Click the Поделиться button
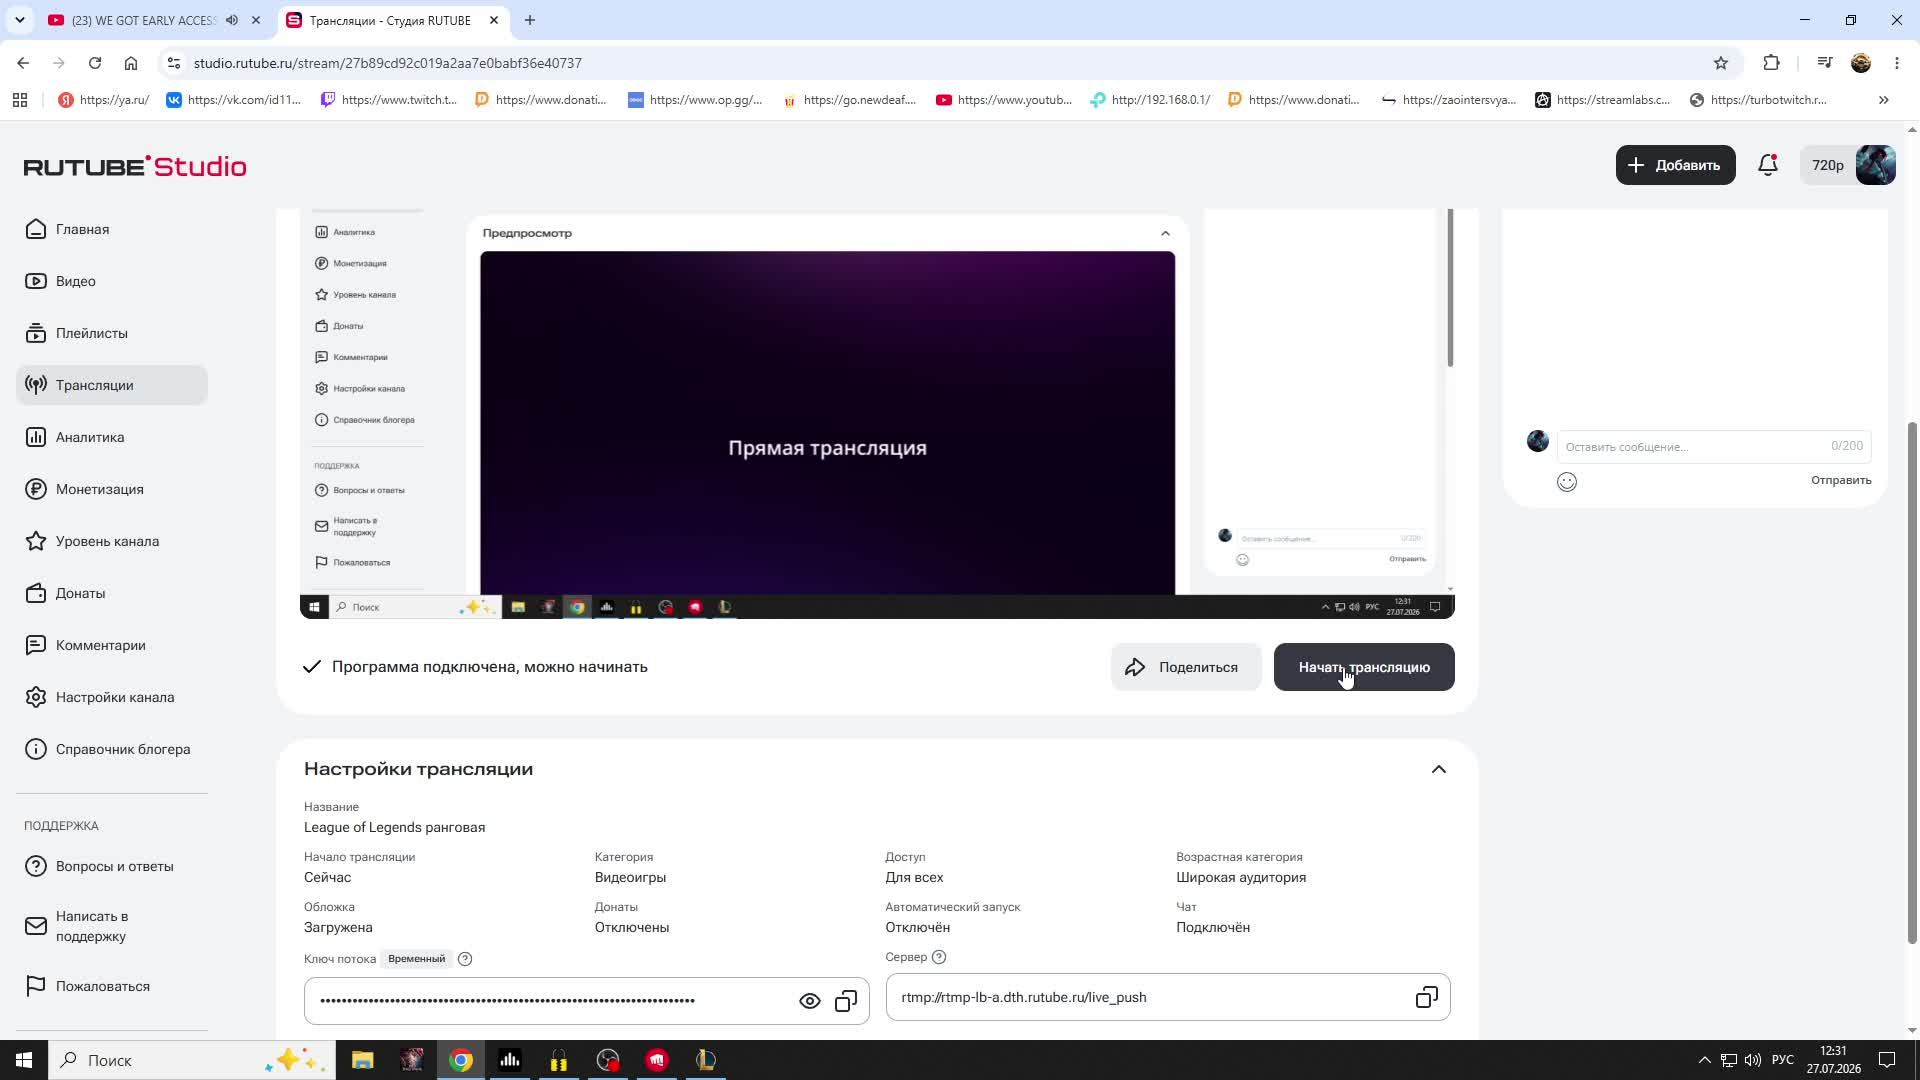Image resolution: width=1920 pixels, height=1080 pixels. point(1185,667)
